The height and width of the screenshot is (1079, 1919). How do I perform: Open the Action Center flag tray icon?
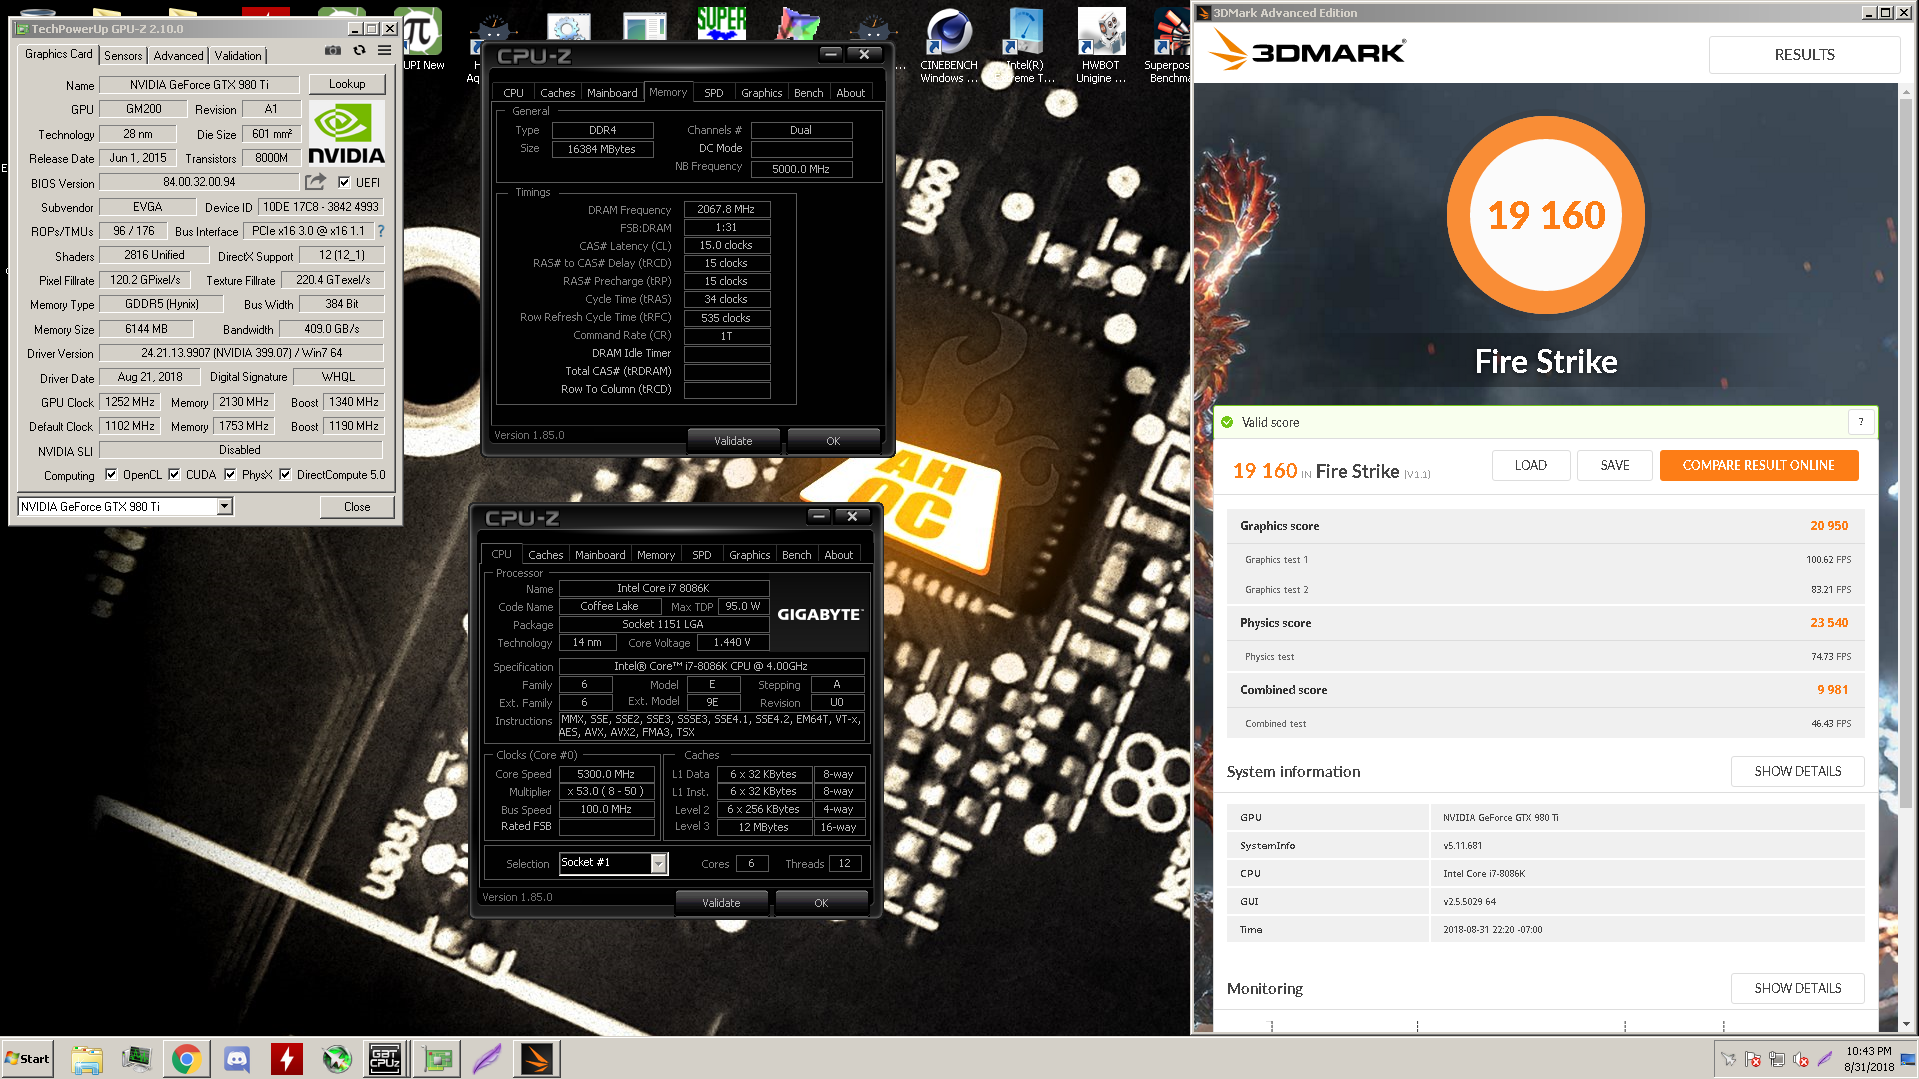tap(1753, 1059)
